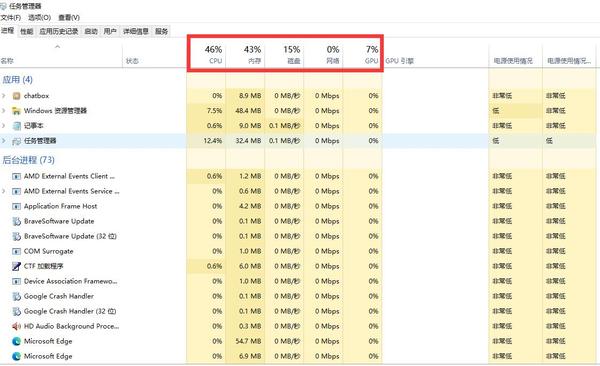Click the CTF 加载程序 pen icon
The width and height of the screenshot is (600, 366).
pos(16,266)
